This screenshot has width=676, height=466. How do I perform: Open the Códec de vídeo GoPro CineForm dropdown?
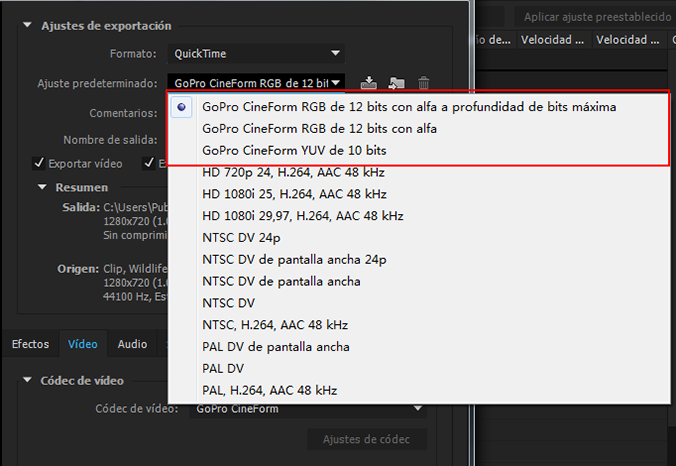click(x=308, y=408)
